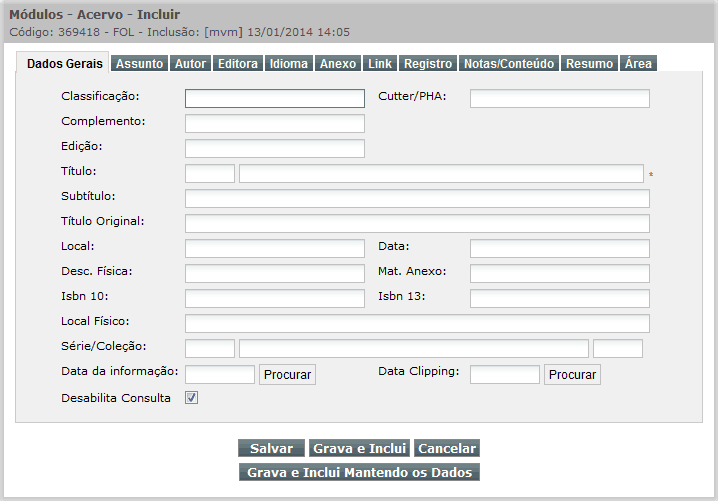Image resolution: width=718 pixels, height=501 pixels.
Task: Click the Cutter/PHA text field
Action: coord(560,98)
